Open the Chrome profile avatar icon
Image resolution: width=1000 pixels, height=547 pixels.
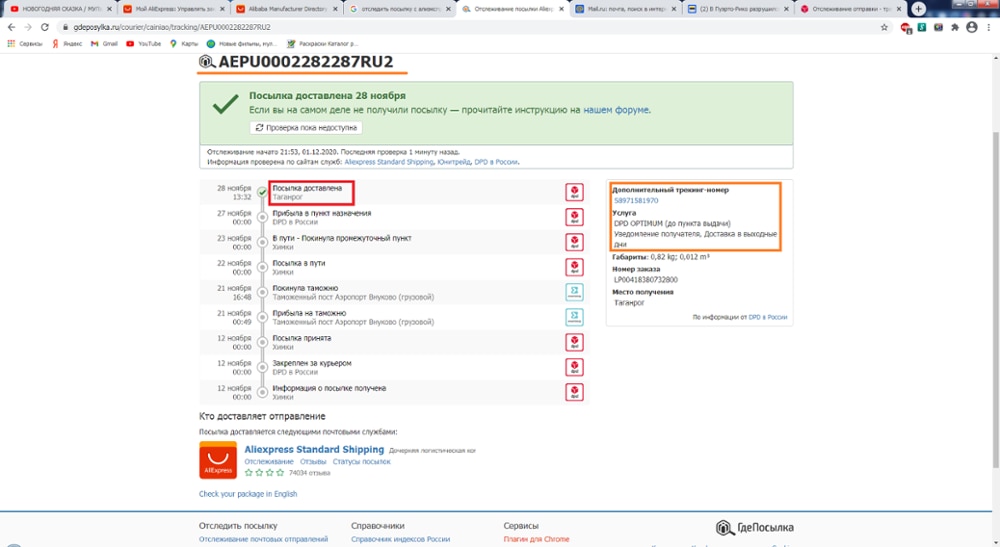[x=971, y=27]
